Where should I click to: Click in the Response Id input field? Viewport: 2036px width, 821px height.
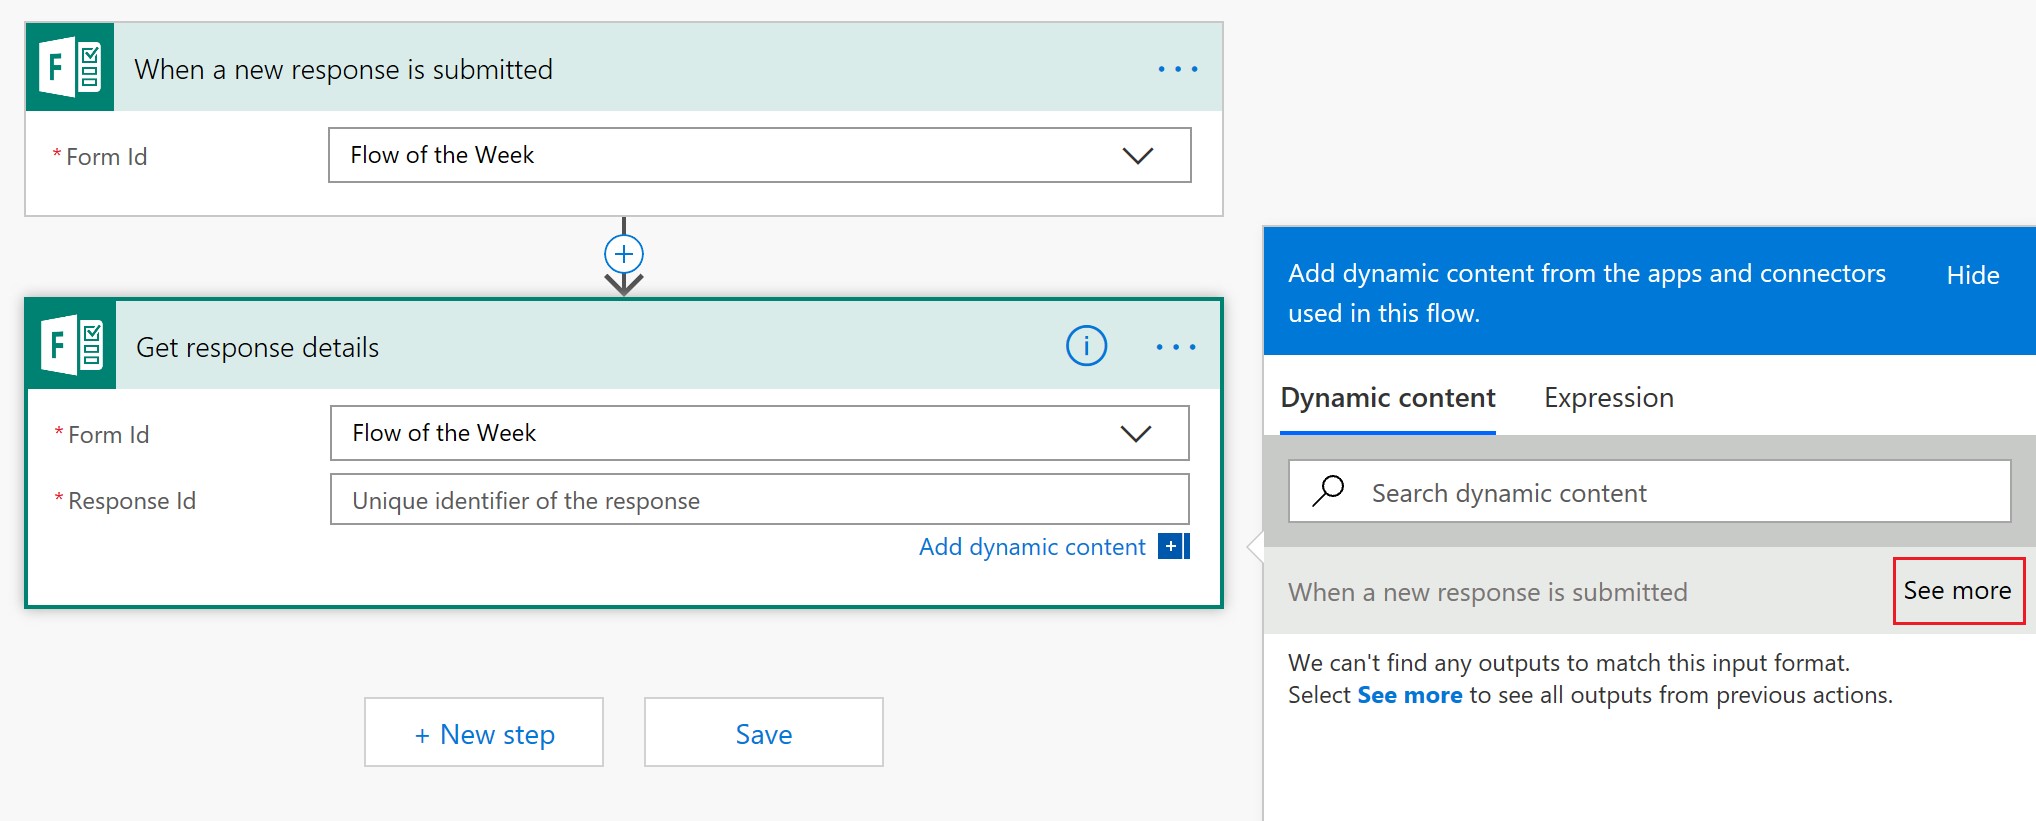coord(758,500)
